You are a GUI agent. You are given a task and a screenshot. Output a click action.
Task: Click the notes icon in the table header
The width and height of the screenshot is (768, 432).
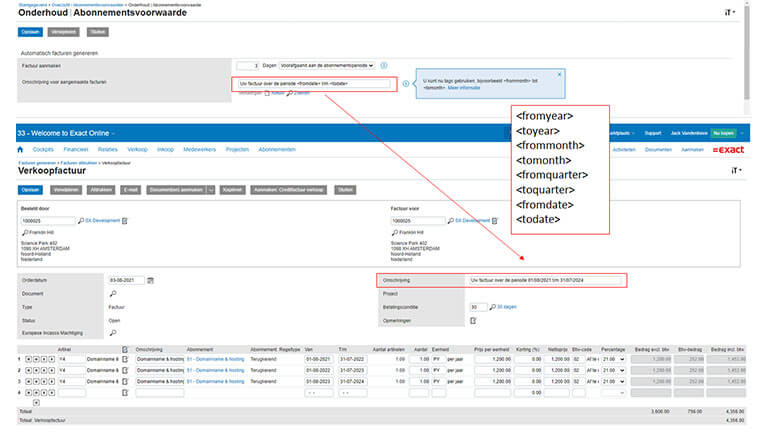125,350
